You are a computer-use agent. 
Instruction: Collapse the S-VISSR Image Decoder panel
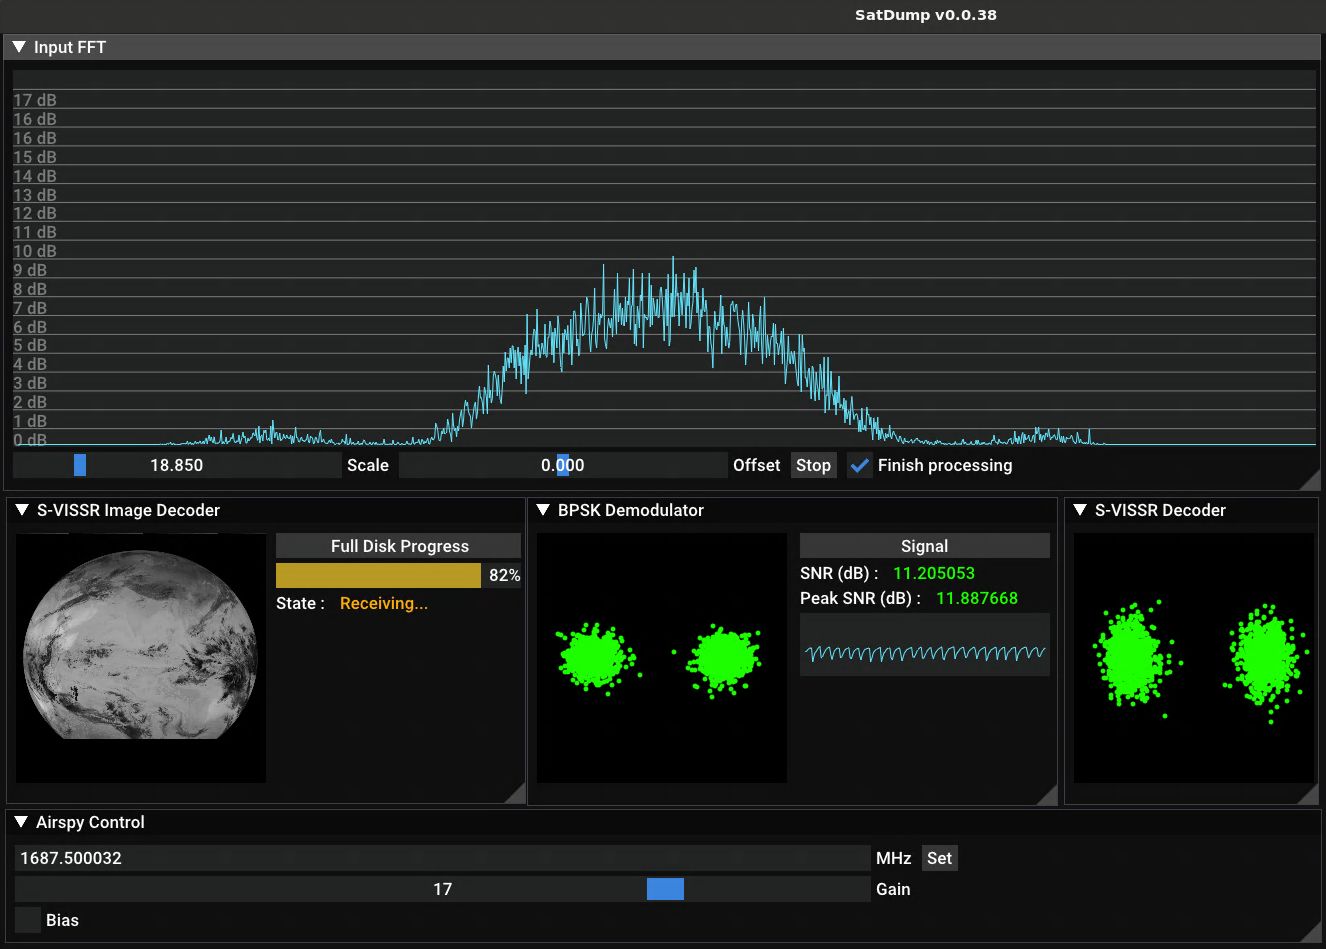point(22,510)
